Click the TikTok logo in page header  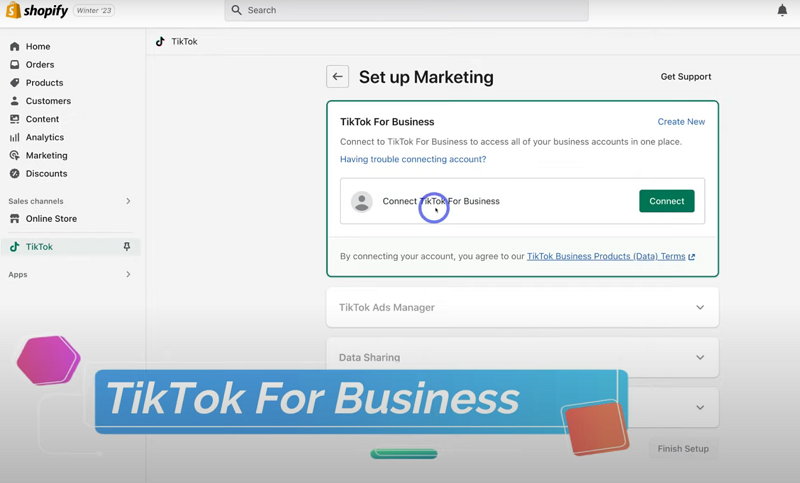pyautogui.click(x=160, y=41)
